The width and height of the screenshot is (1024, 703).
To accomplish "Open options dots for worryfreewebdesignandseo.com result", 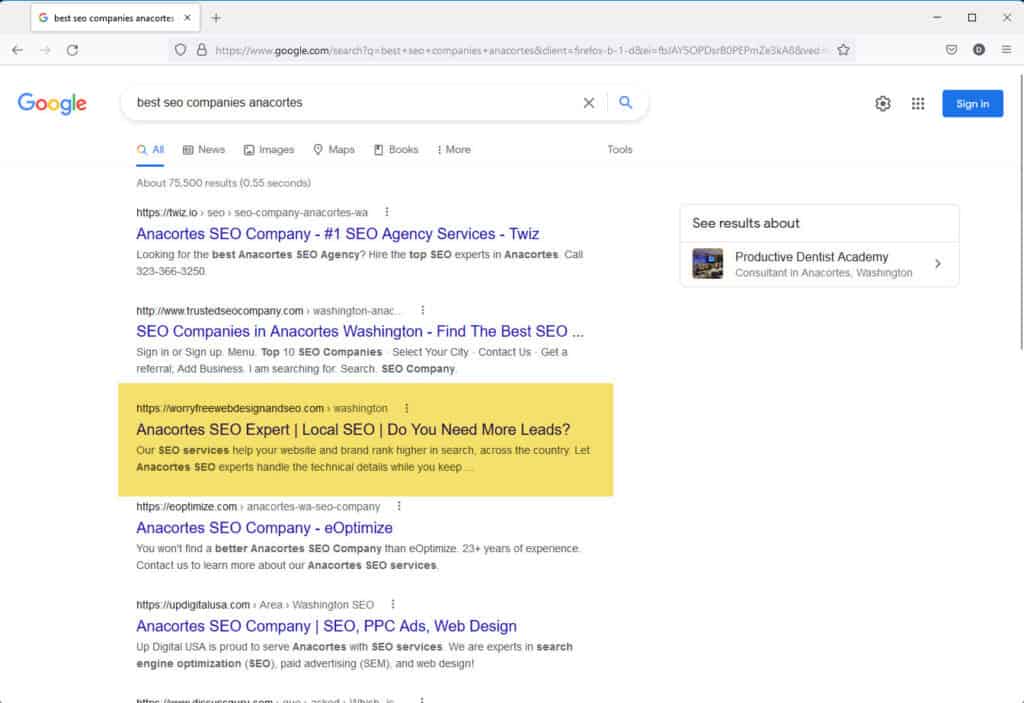I will 406,408.
